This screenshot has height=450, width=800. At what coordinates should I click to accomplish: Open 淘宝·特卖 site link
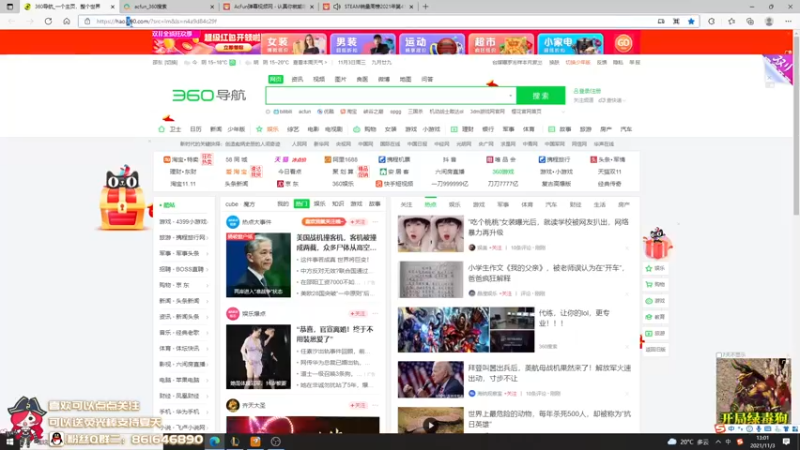pos(181,160)
